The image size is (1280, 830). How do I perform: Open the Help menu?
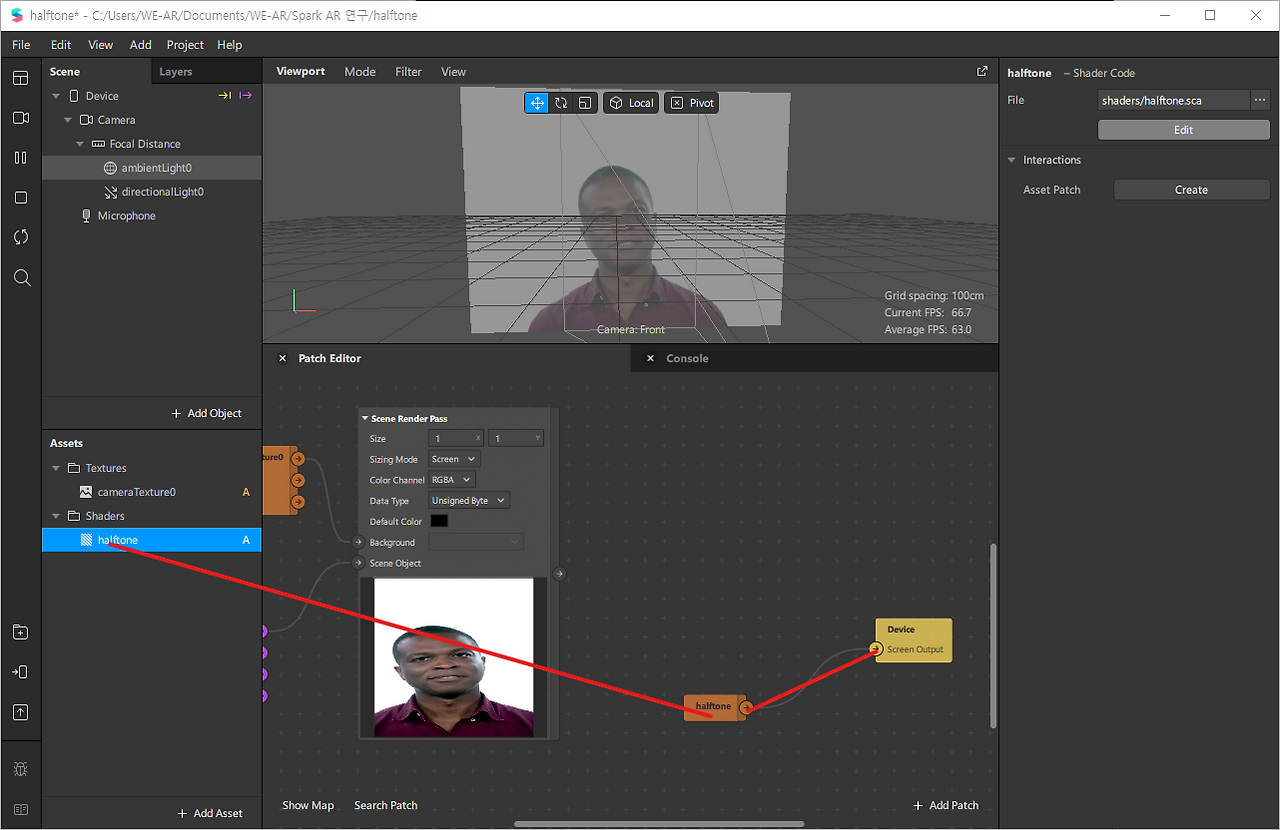[x=230, y=45]
